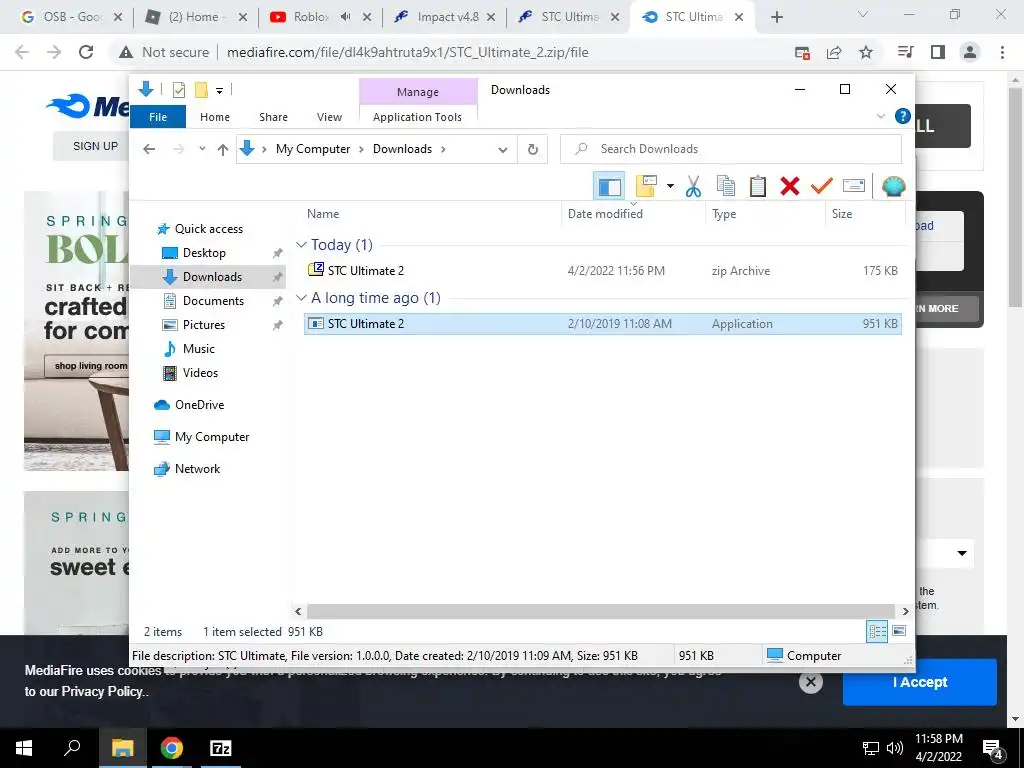Viewport: 1024px width, 768px height.
Task: Click the Cut scissors icon
Action: (x=693, y=187)
